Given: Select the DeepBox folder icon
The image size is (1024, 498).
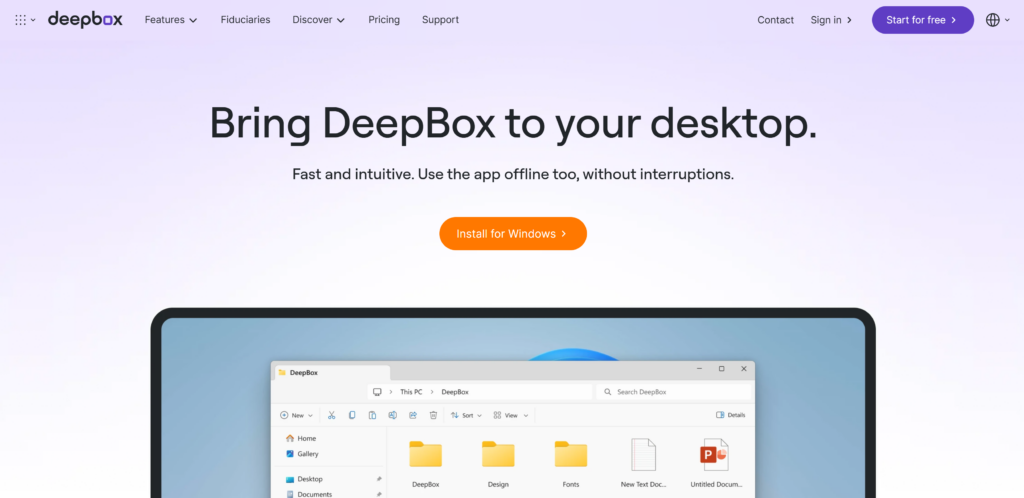Looking at the screenshot, I should tap(426, 454).
